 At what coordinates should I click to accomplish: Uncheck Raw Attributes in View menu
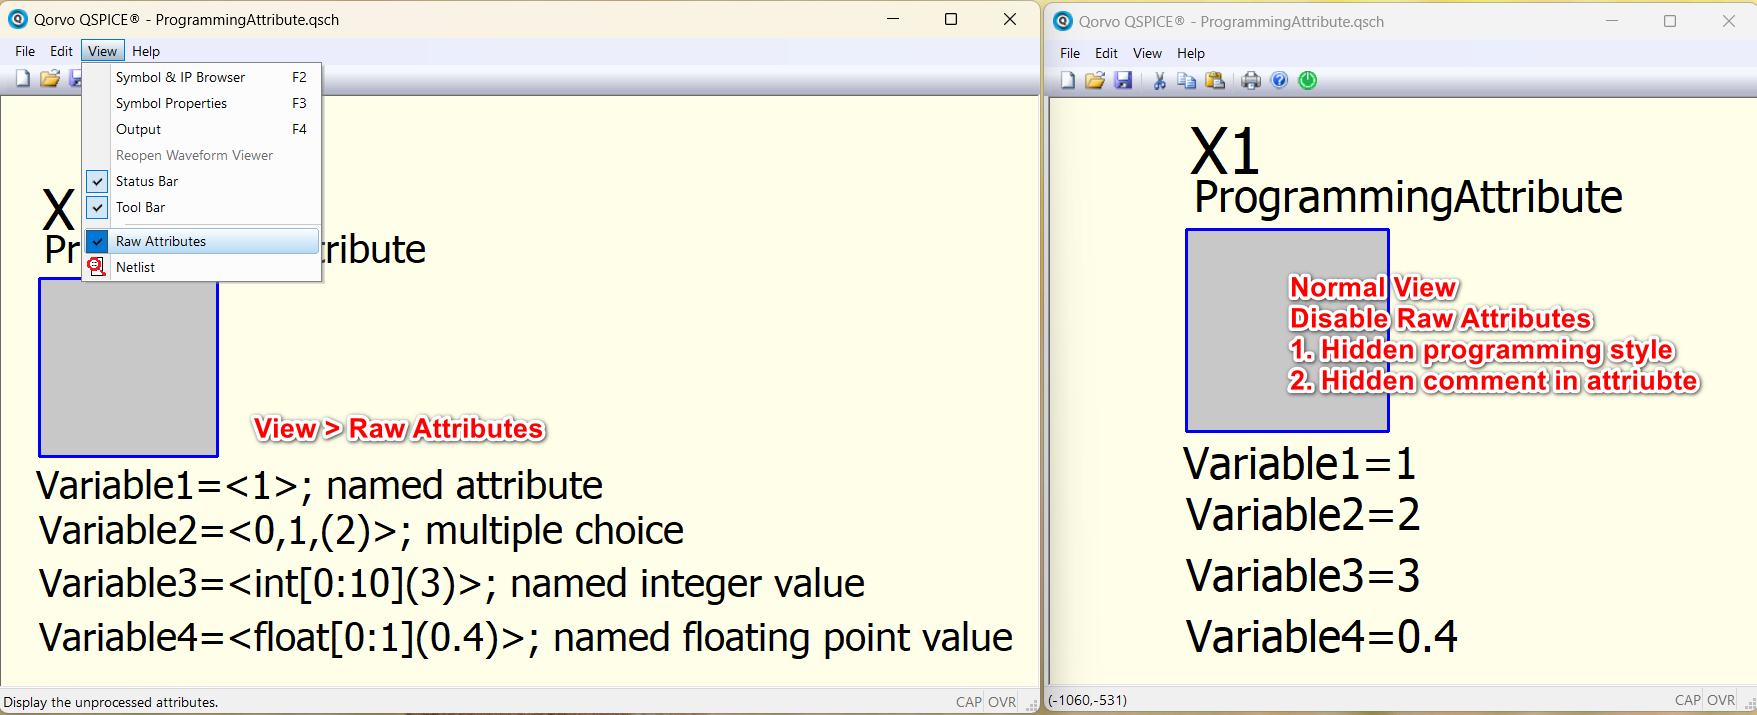tap(161, 241)
